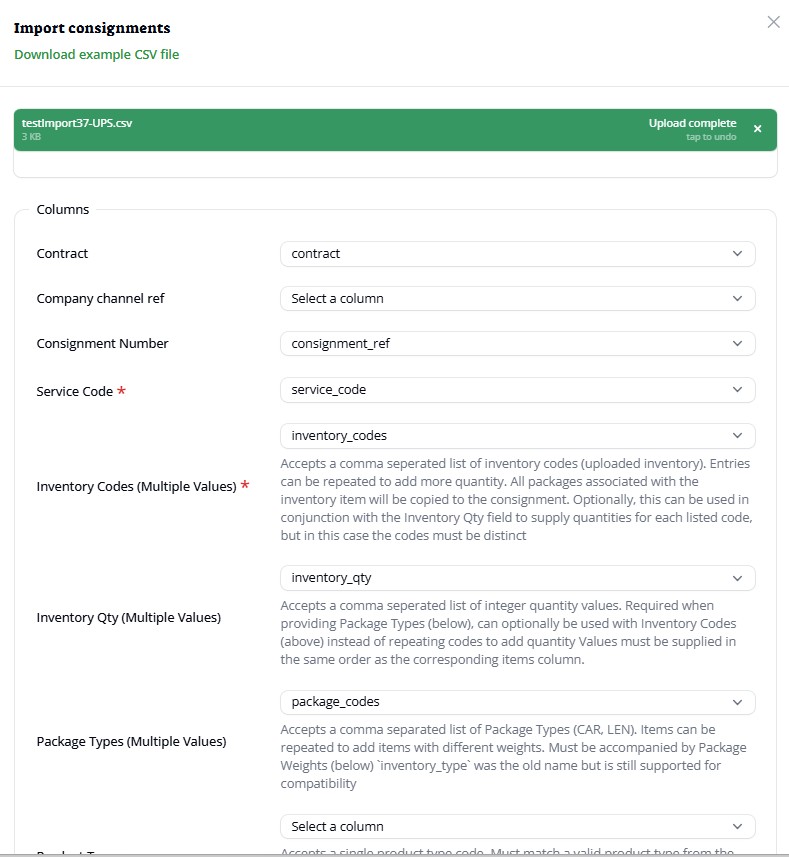
Task: Close the Import consignments dialog
Action: [x=773, y=22]
